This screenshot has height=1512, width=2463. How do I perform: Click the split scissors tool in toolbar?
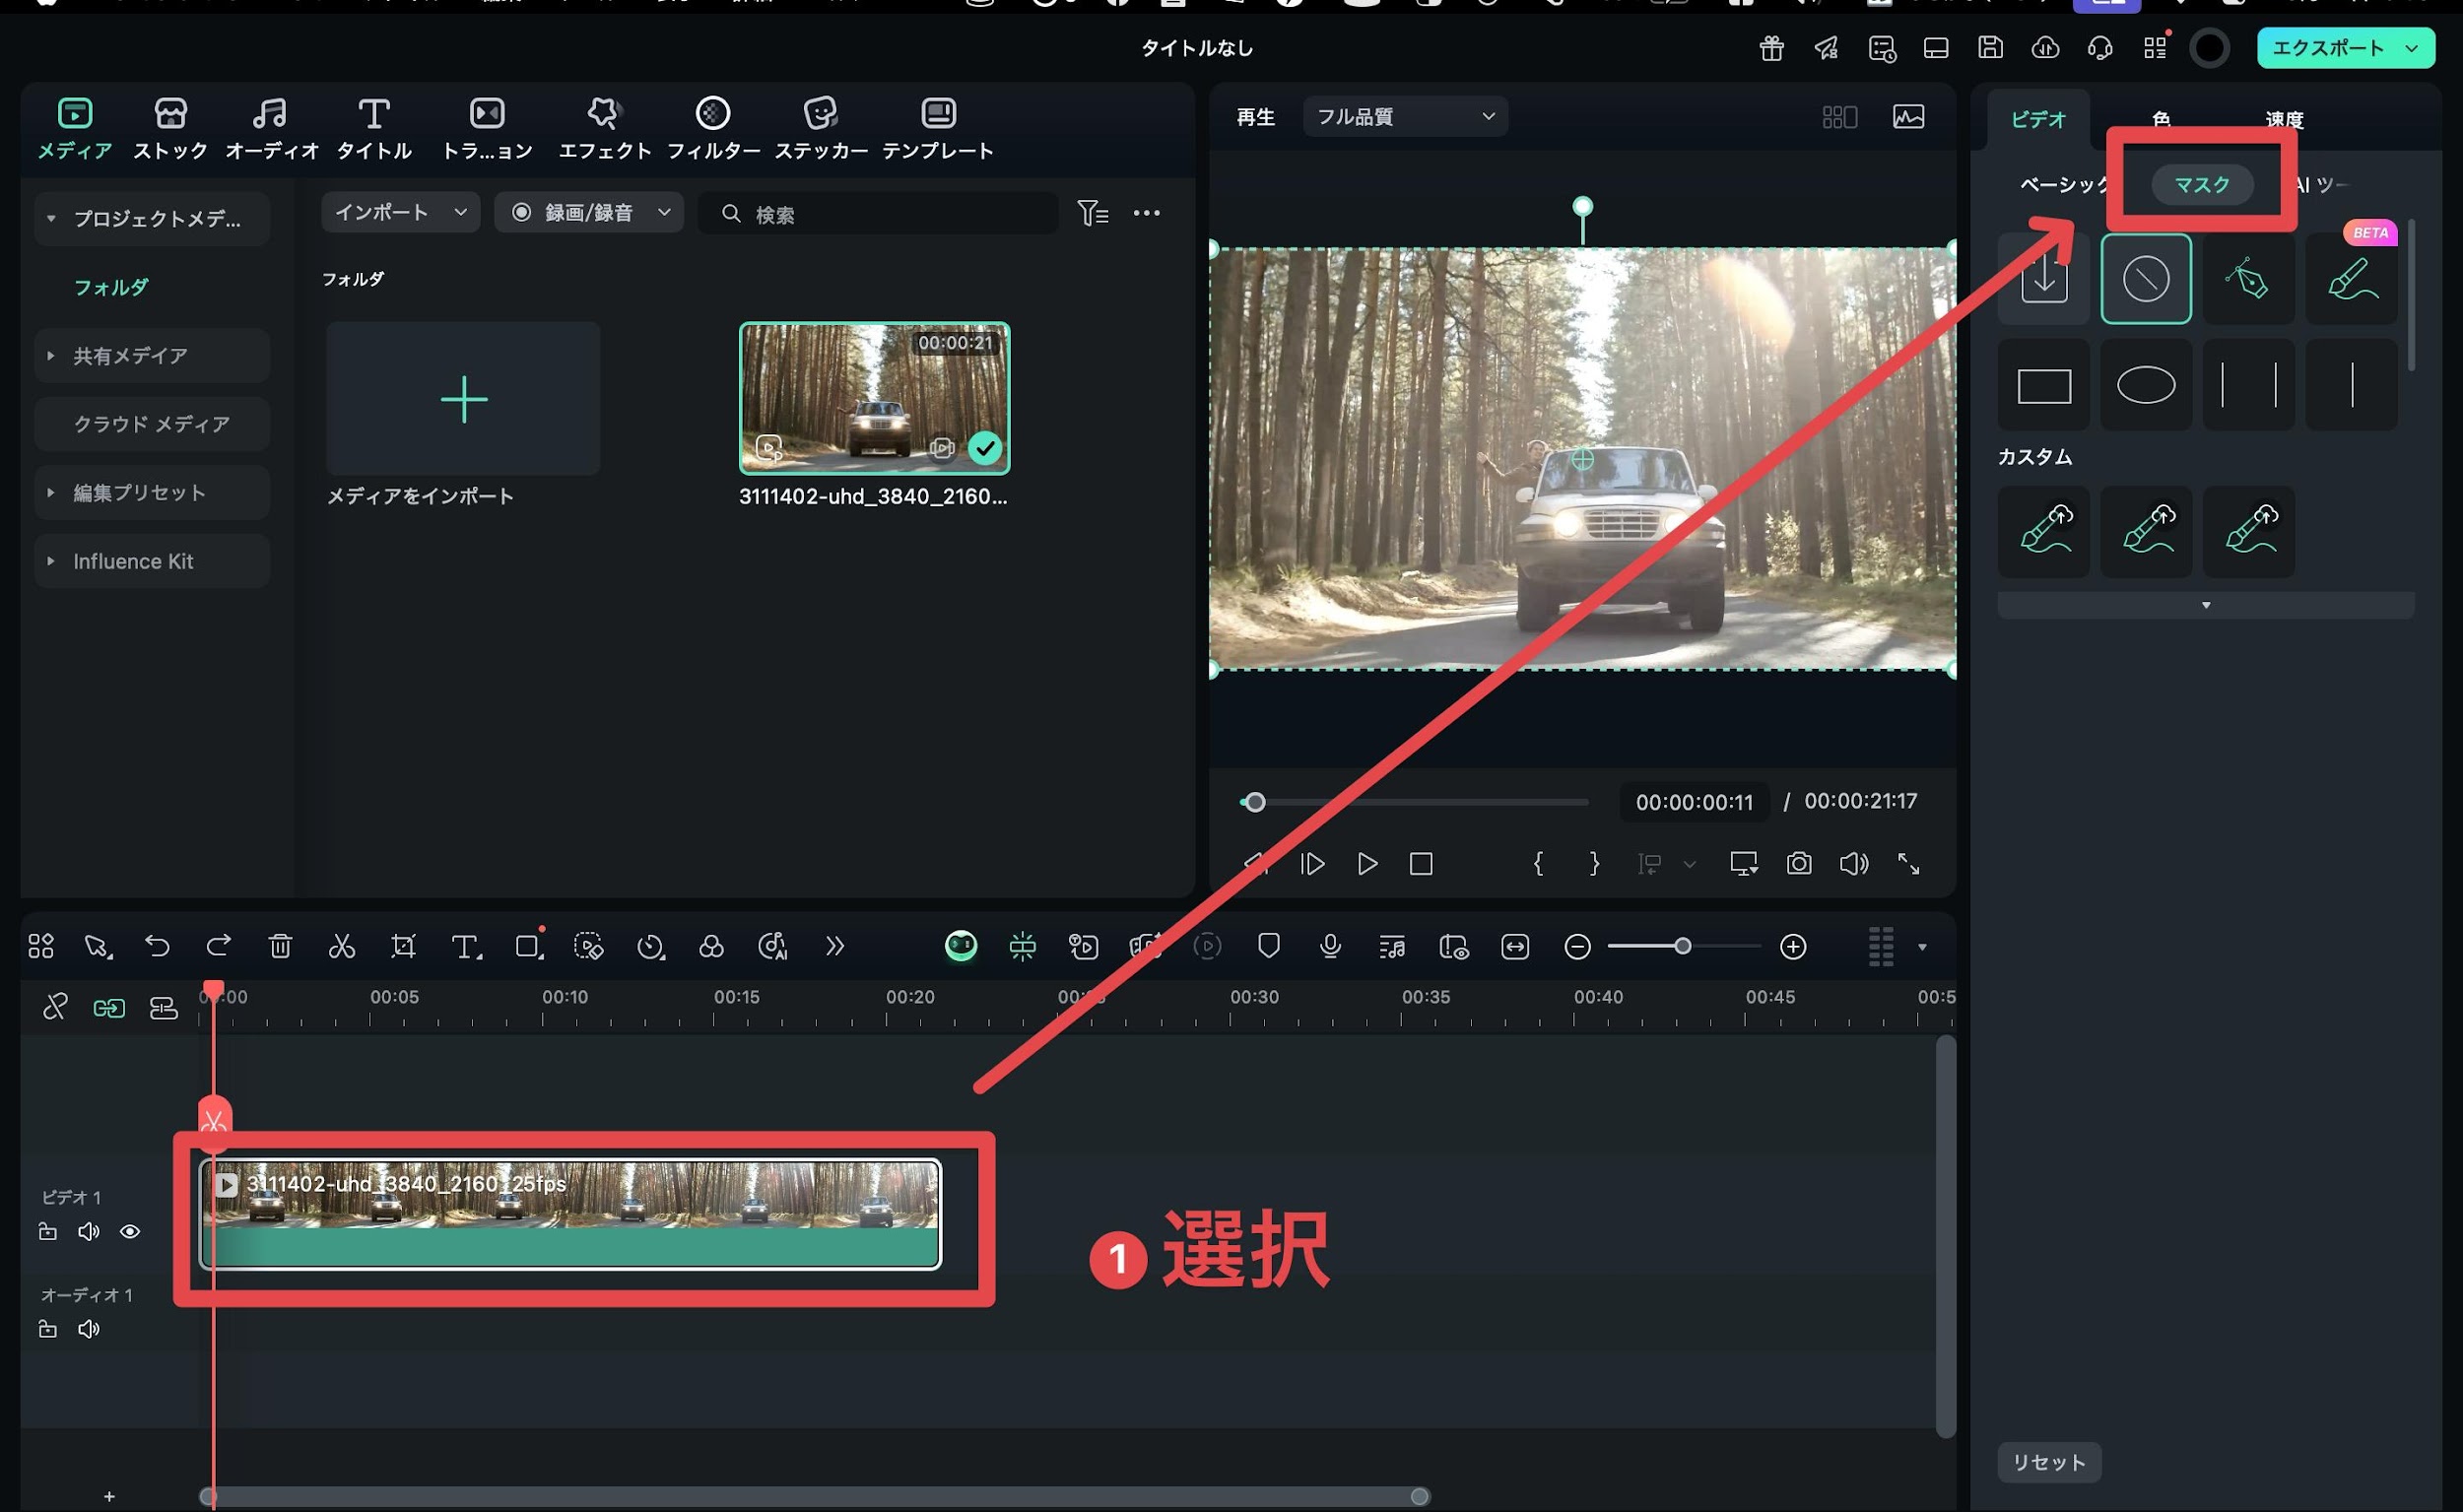pyautogui.click(x=342, y=946)
